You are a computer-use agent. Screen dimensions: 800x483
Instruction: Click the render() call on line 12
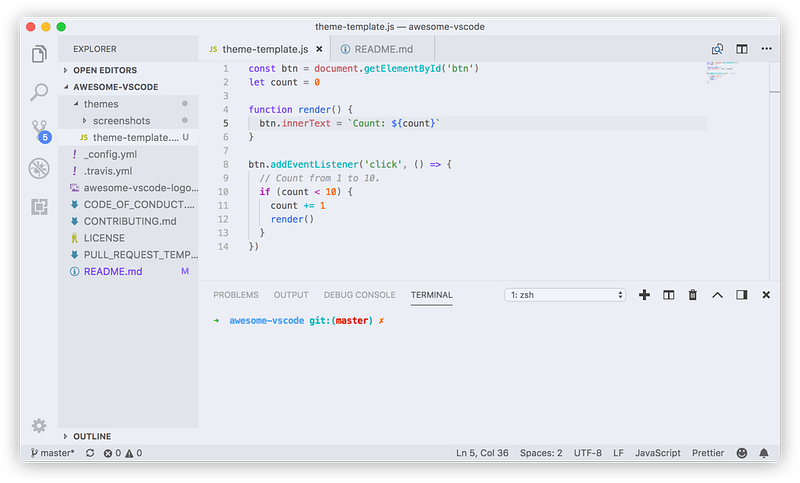click(292, 219)
